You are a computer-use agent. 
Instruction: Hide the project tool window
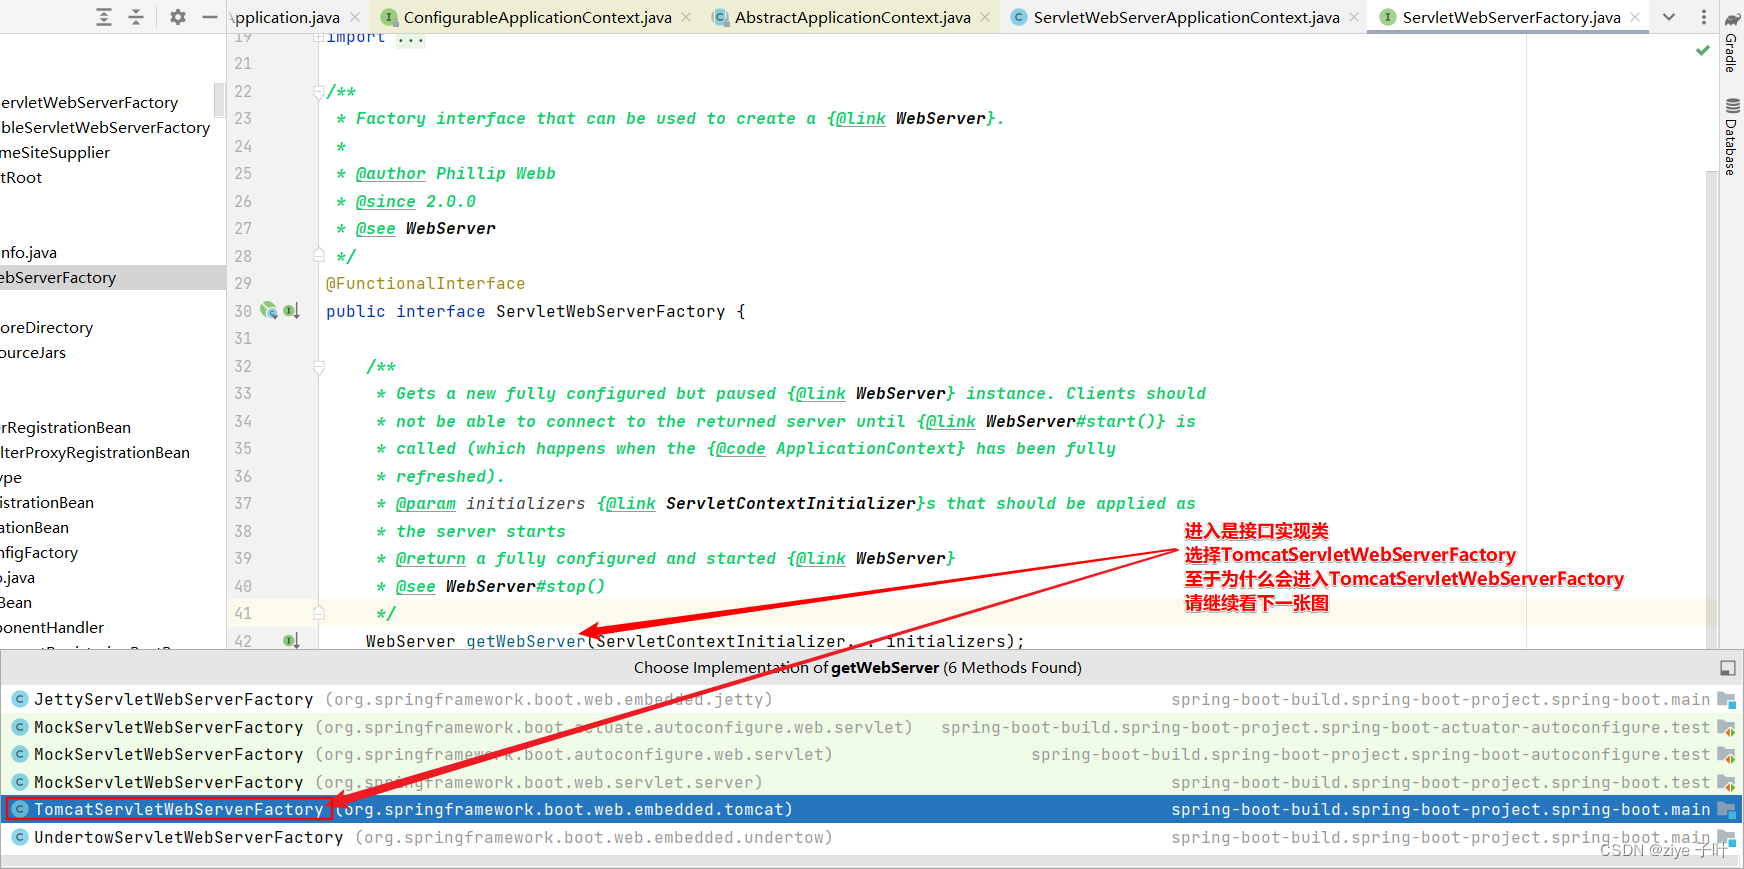(x=209, y=17)
